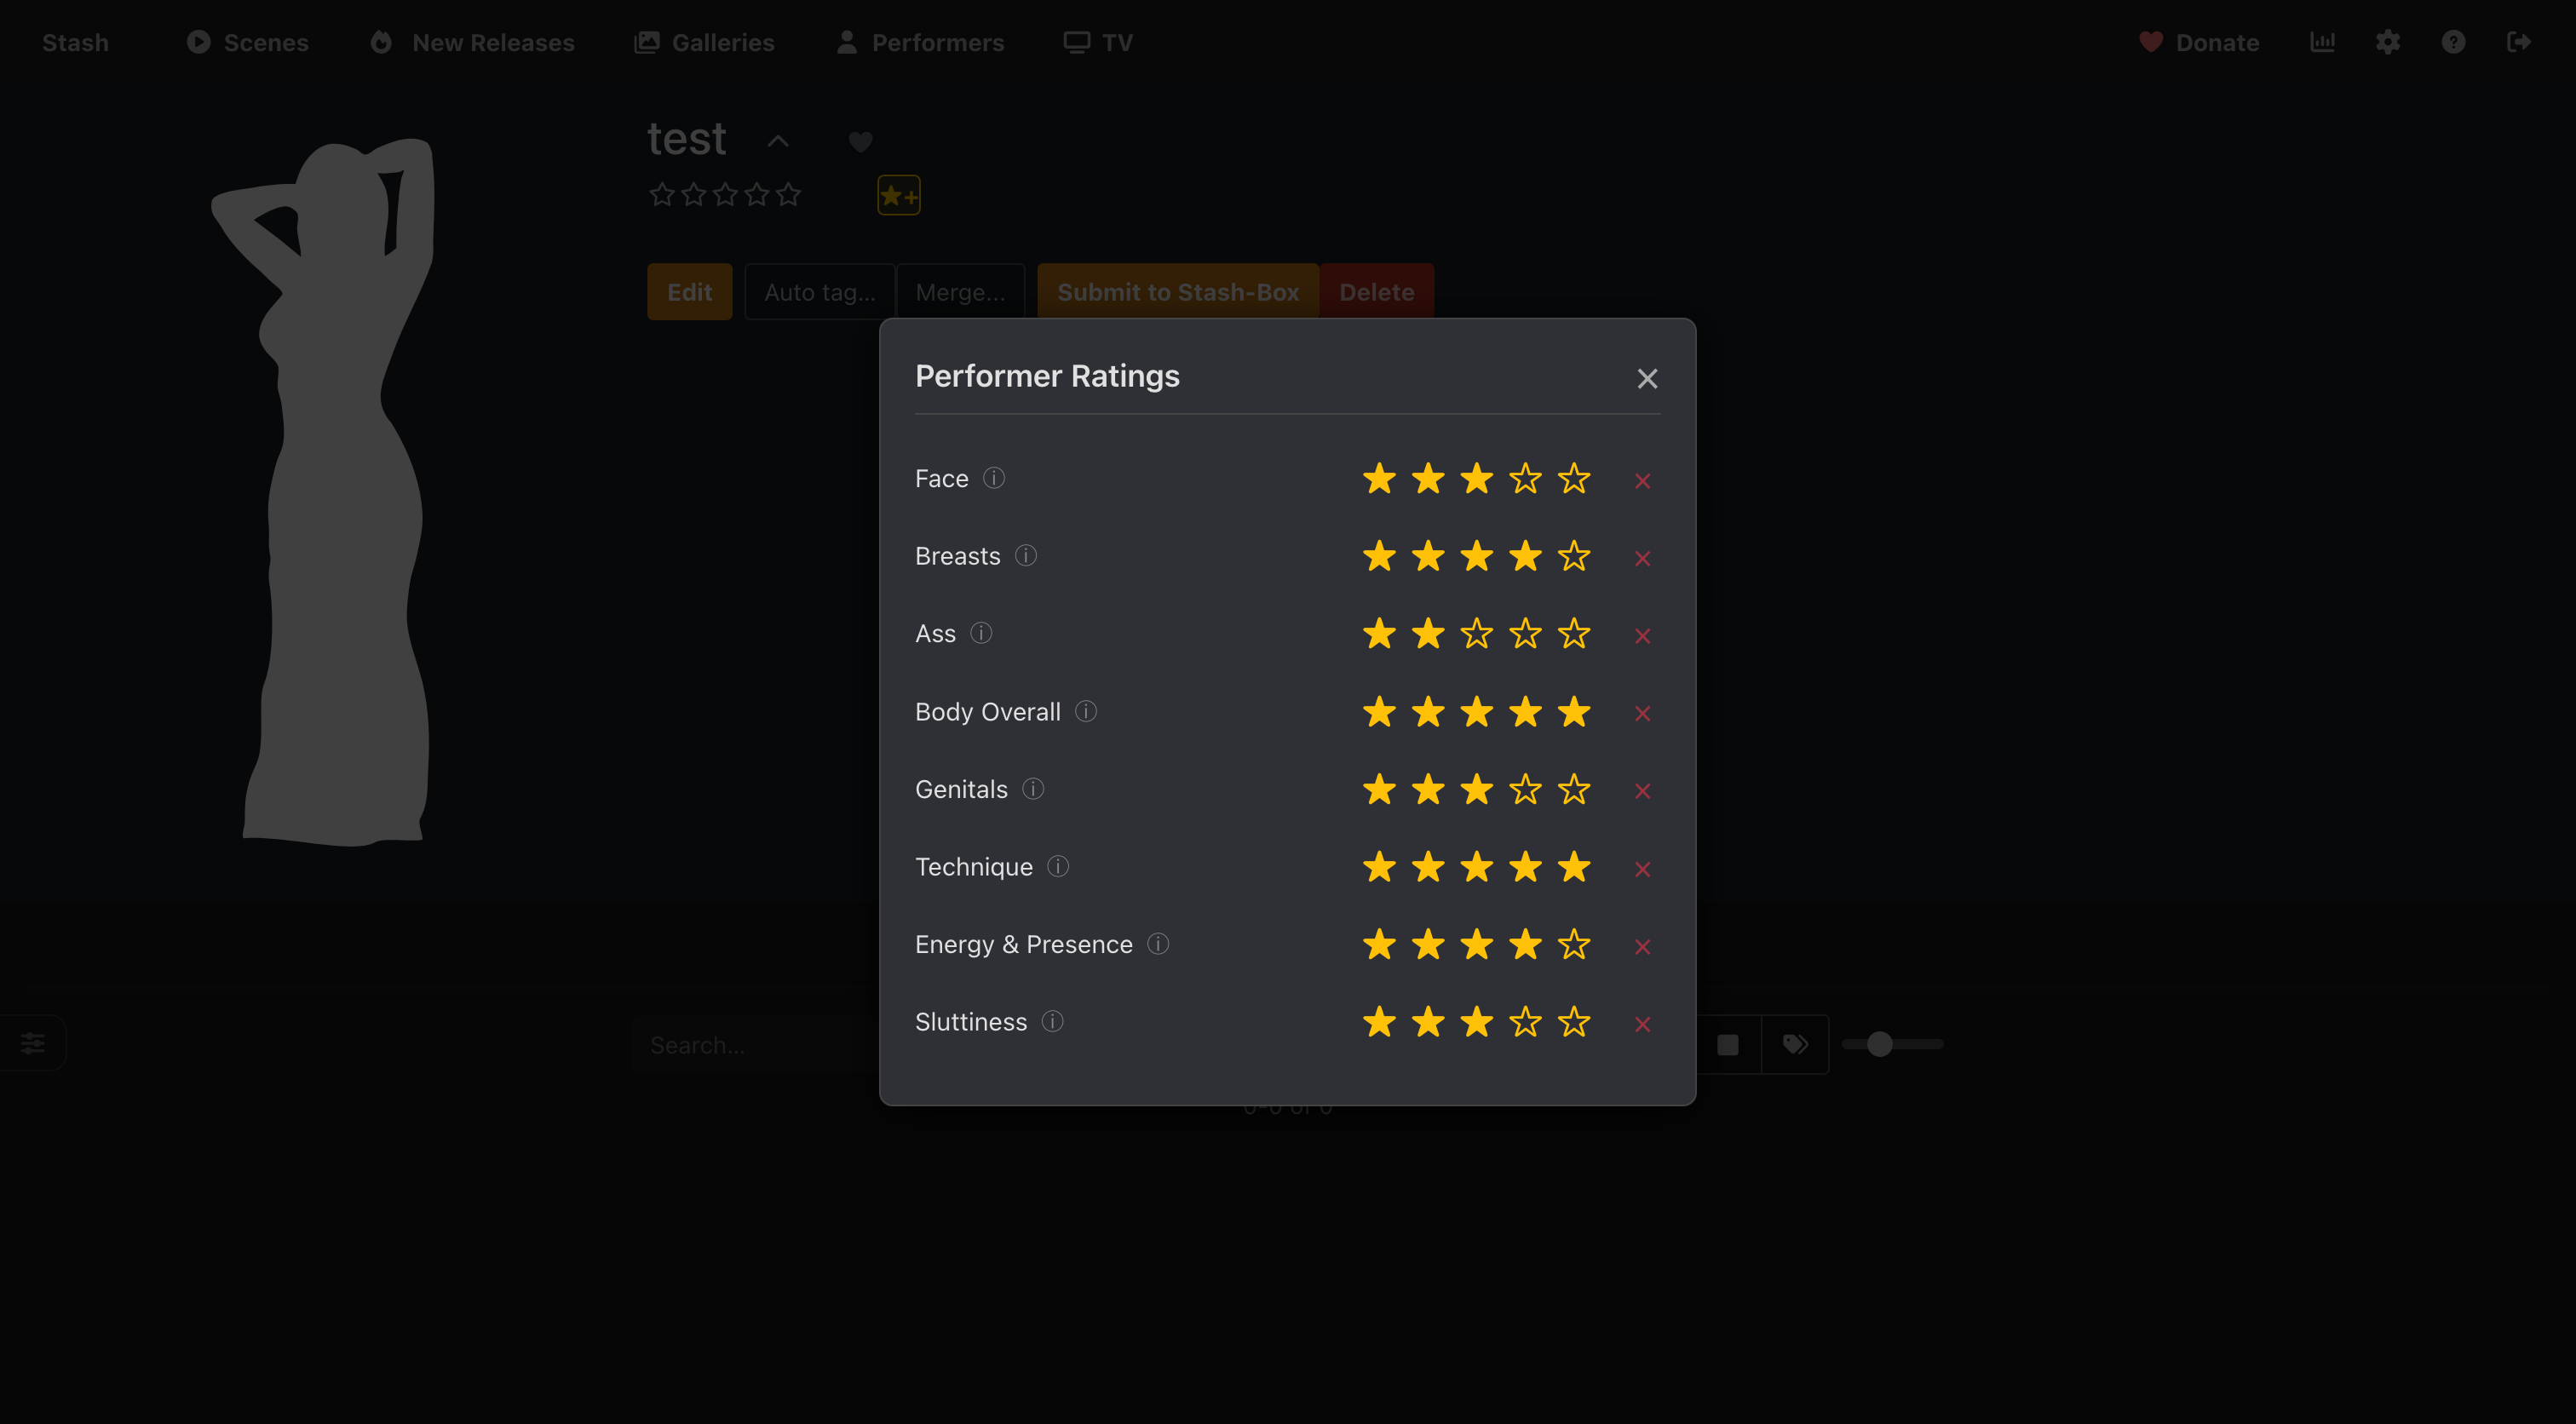Go to the Scenes page
2576x1424 pixels.
pos(248,42)
